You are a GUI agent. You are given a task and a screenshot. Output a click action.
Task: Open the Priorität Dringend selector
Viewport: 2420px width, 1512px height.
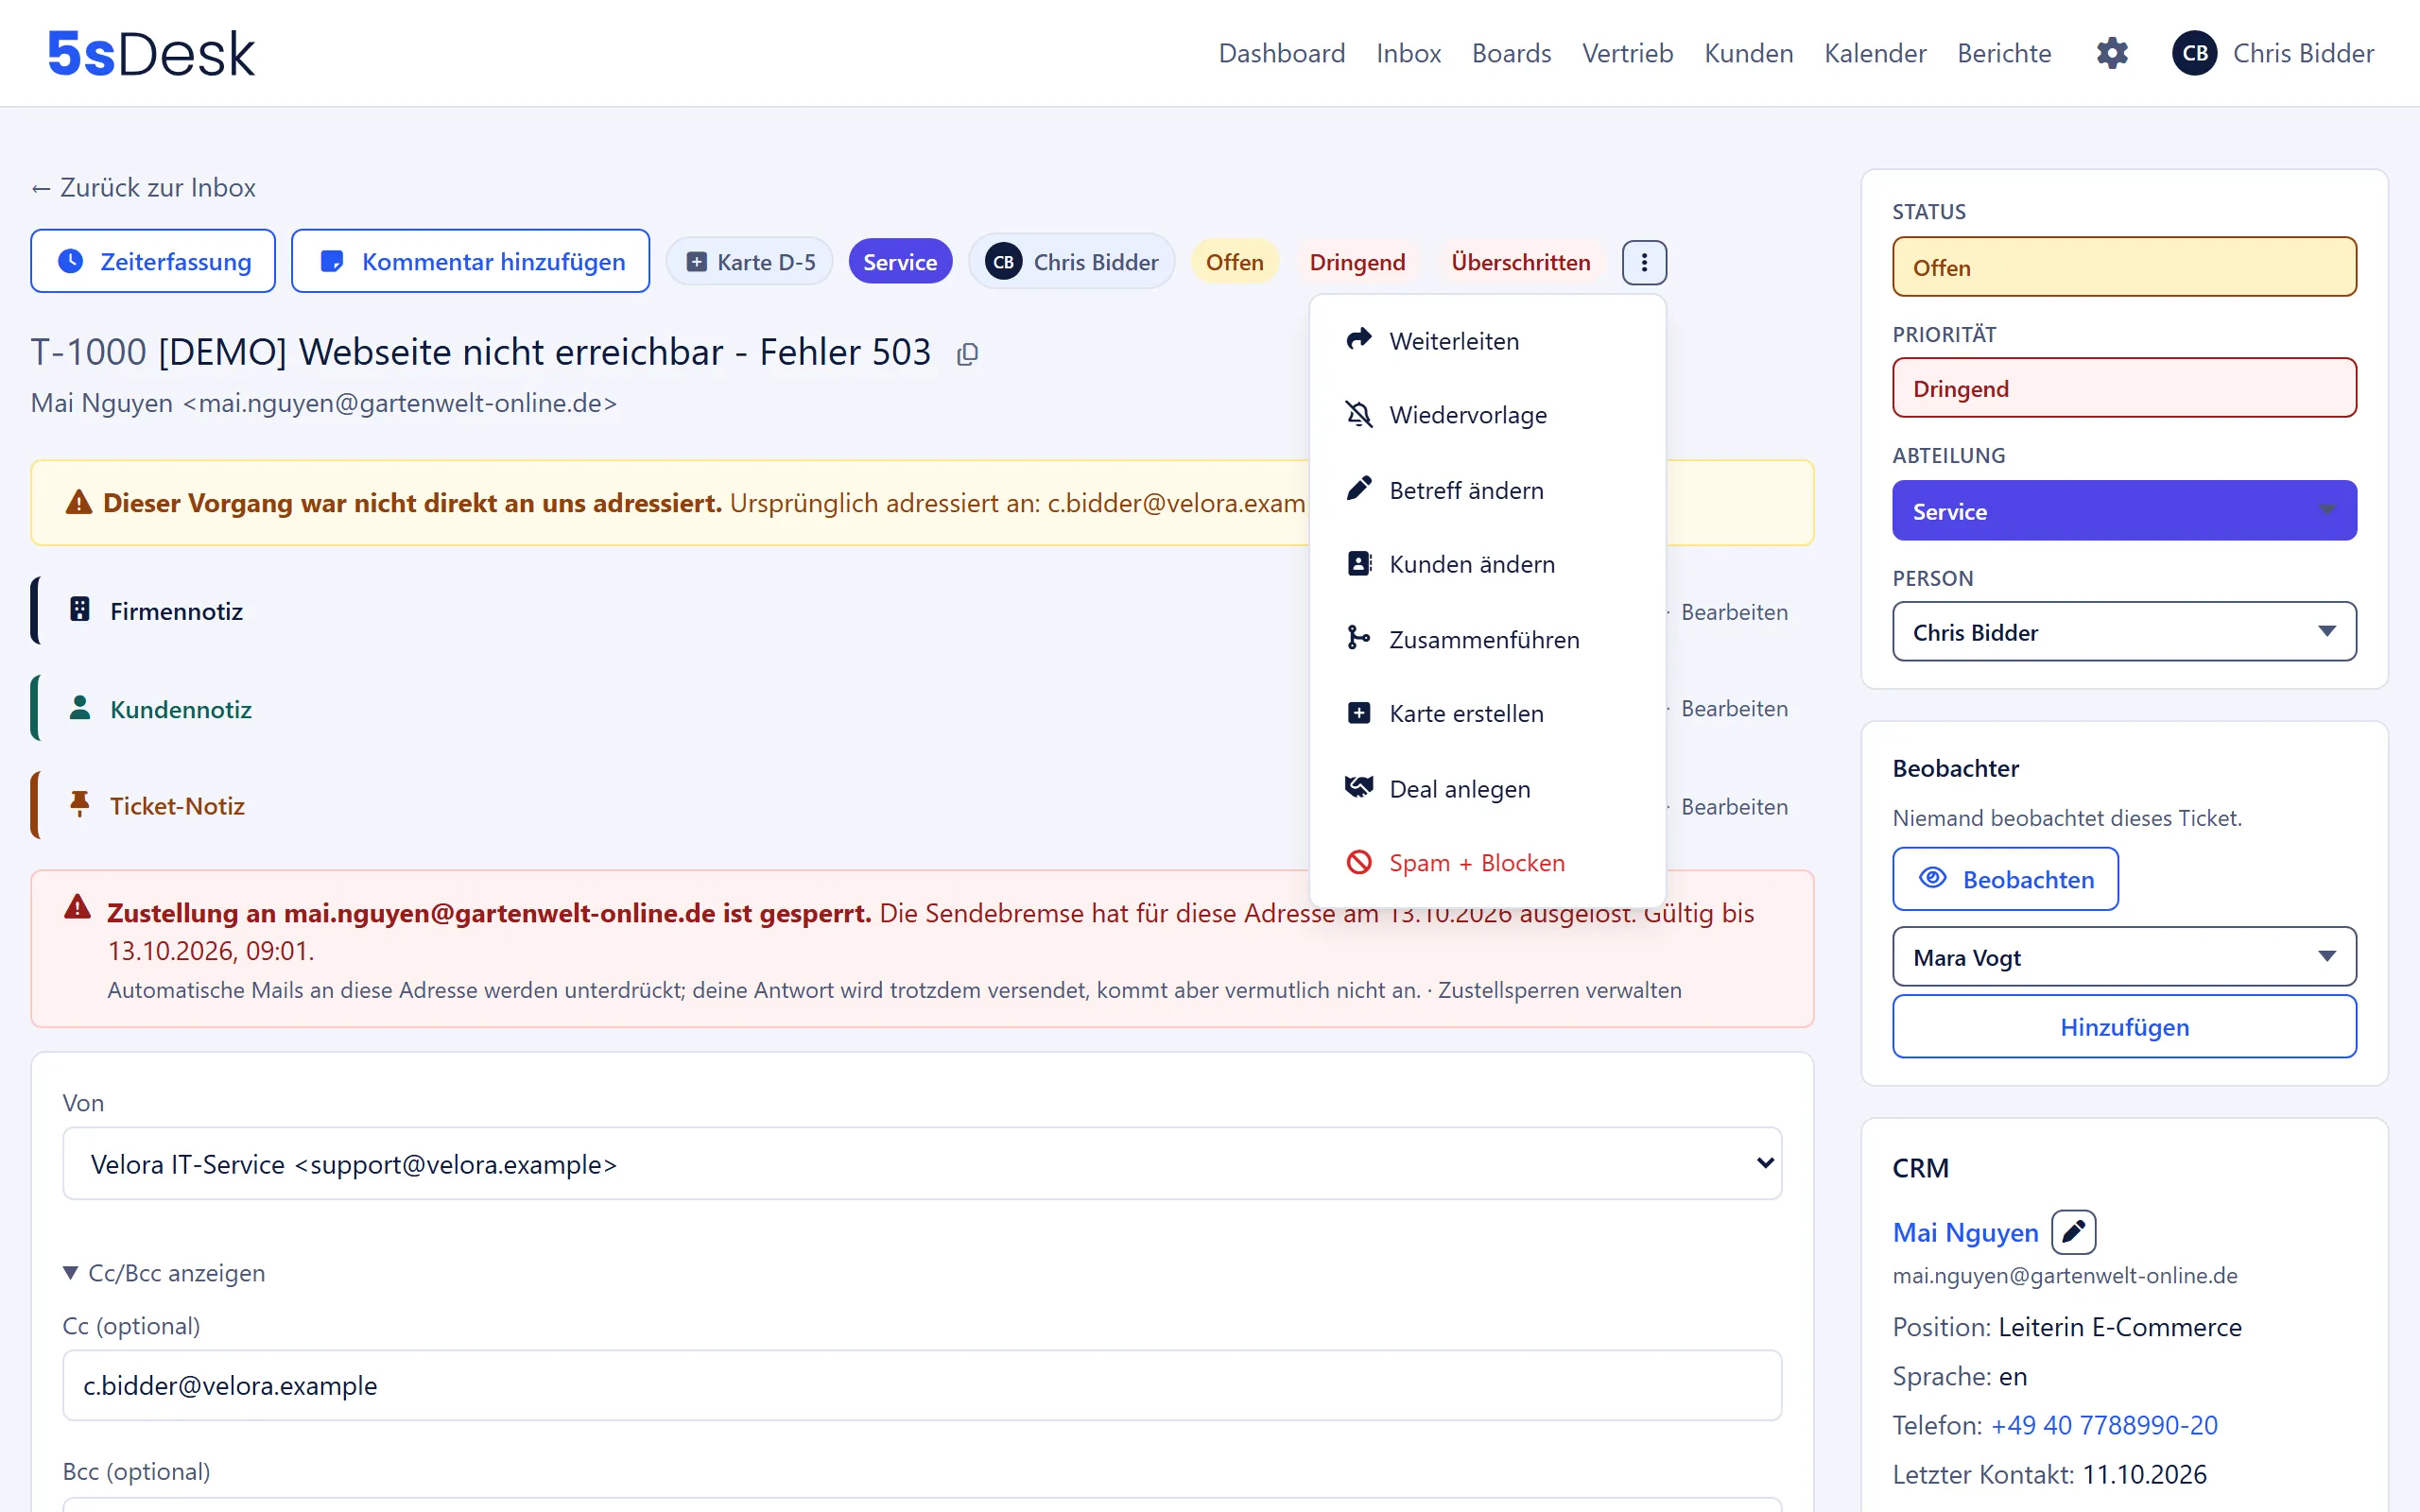point(2124,388)
